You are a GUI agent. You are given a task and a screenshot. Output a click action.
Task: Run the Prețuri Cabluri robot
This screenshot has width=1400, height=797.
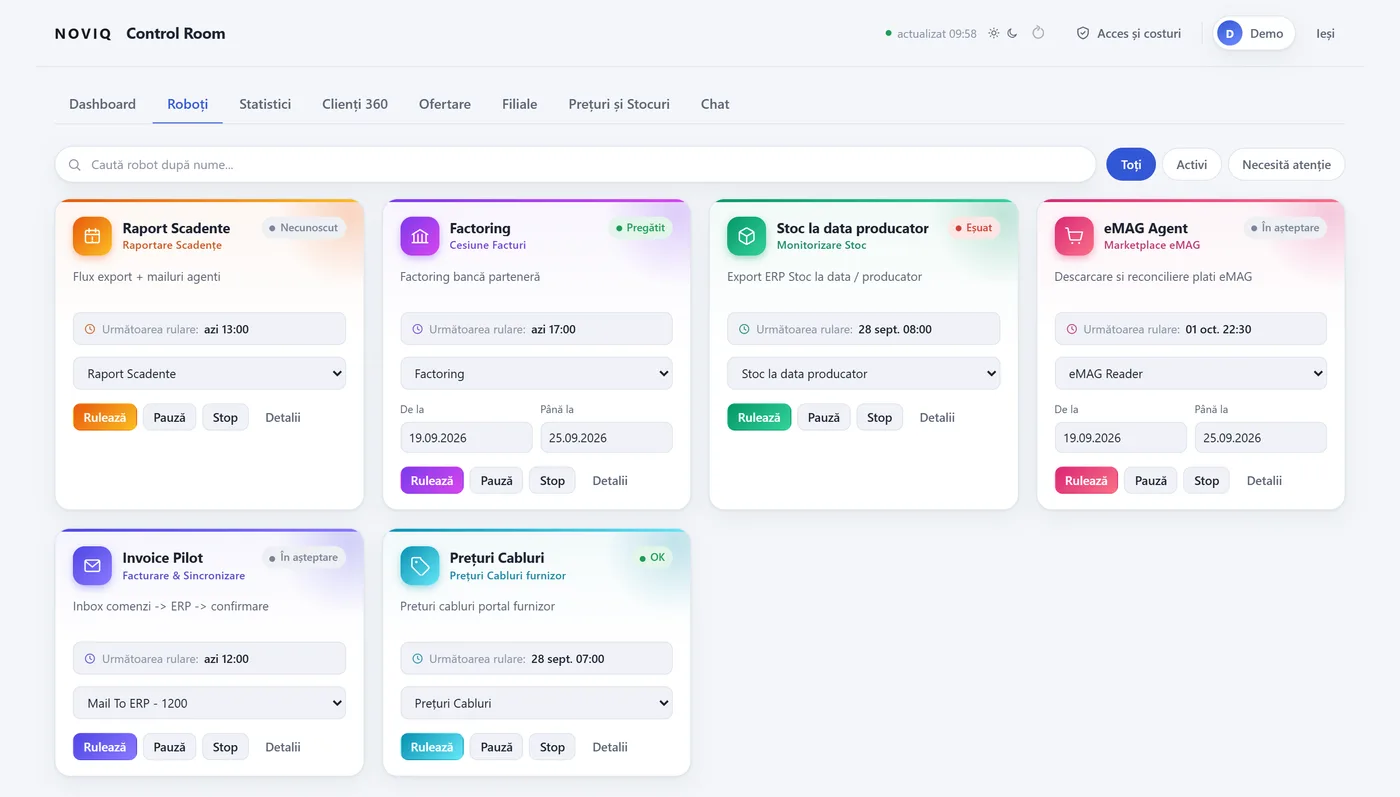[432, 747]
